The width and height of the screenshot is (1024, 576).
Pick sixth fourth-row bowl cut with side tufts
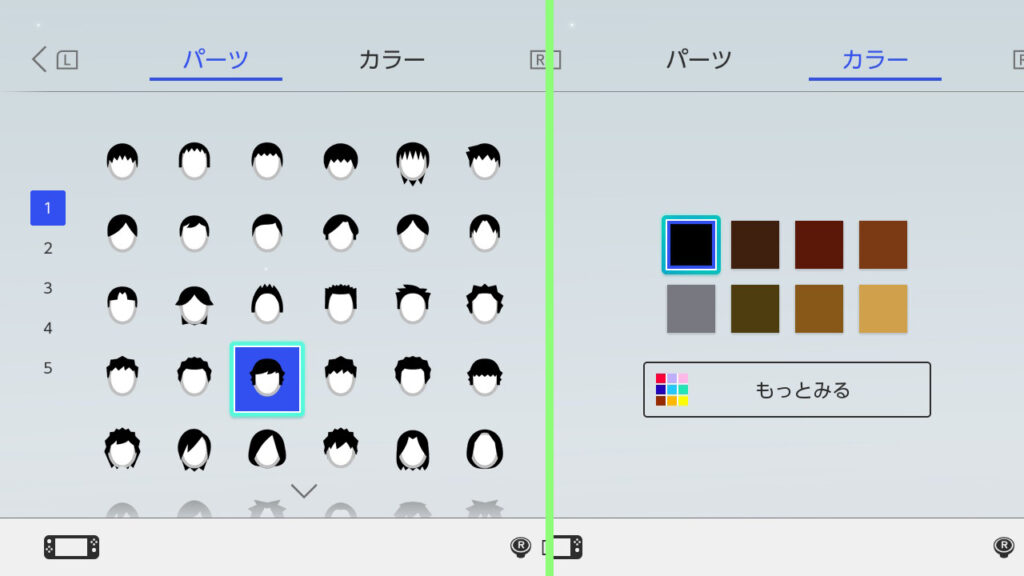pyautogui.click(x=485, y=376)
